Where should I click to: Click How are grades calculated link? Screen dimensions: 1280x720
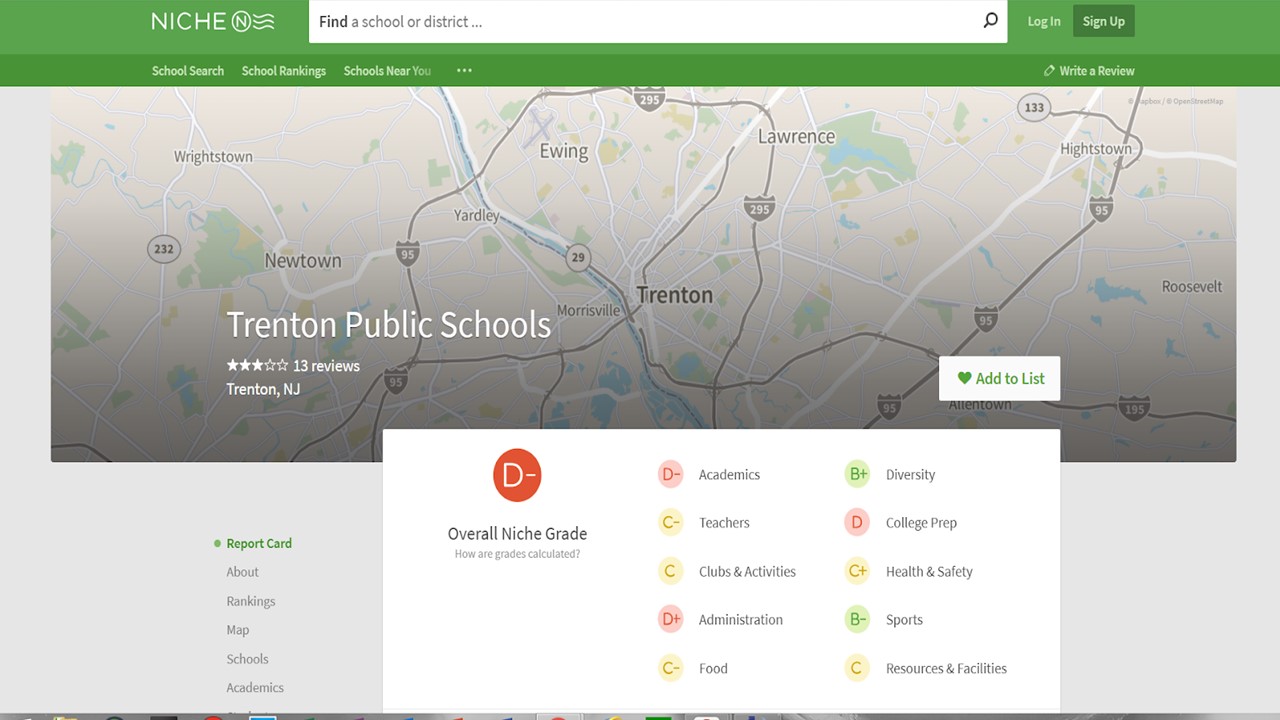tap(517, 554)
